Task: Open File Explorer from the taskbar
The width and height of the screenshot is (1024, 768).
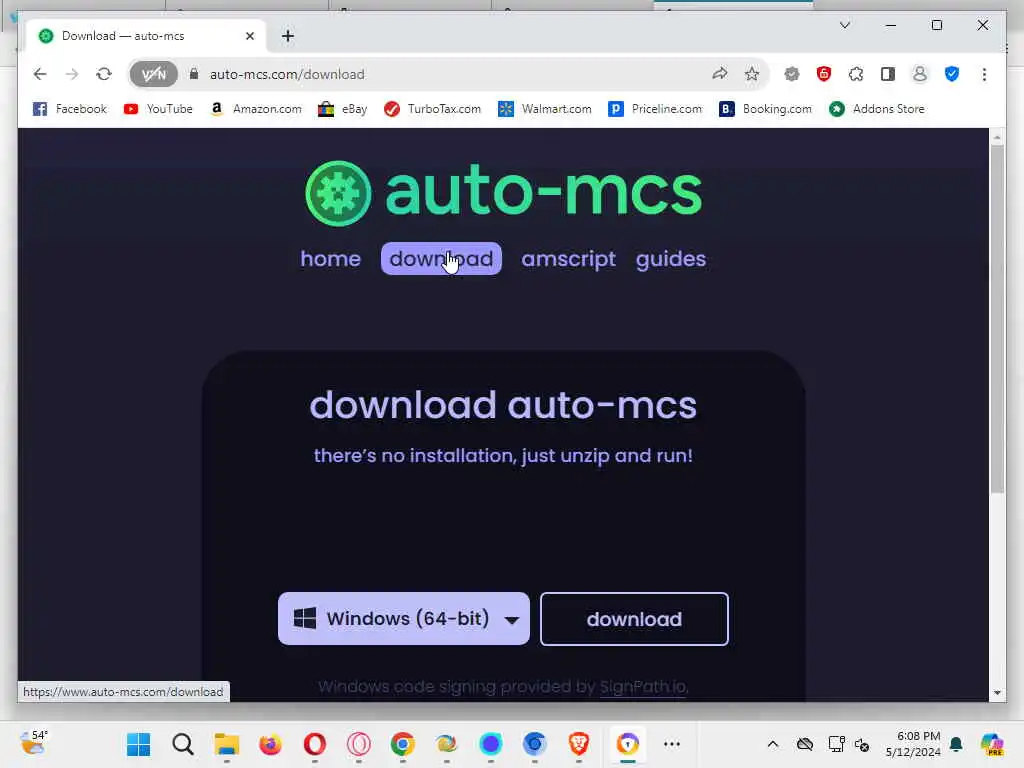Action: 227,744
